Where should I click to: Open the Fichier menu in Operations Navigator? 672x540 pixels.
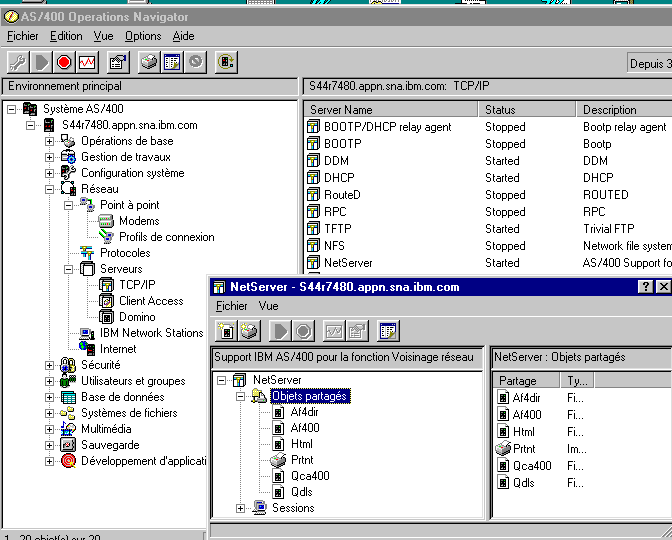pyautogui.click(x=23, y=36)
